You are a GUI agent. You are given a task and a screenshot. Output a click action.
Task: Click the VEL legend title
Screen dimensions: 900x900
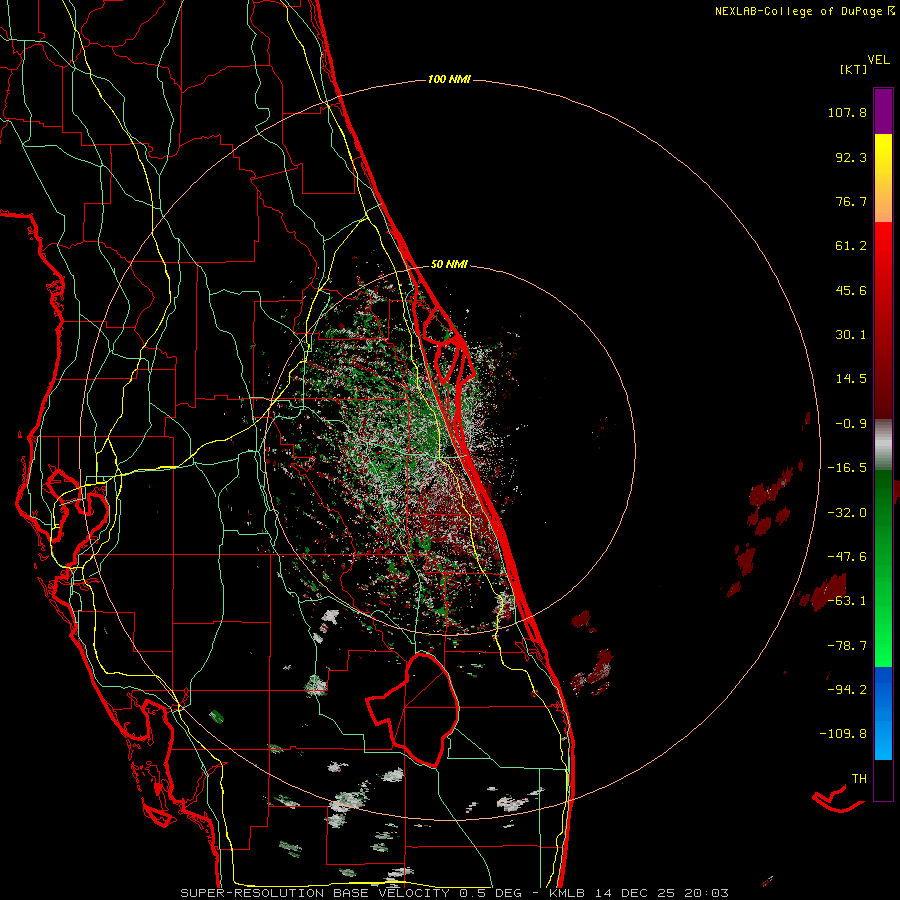pos(878,59)
